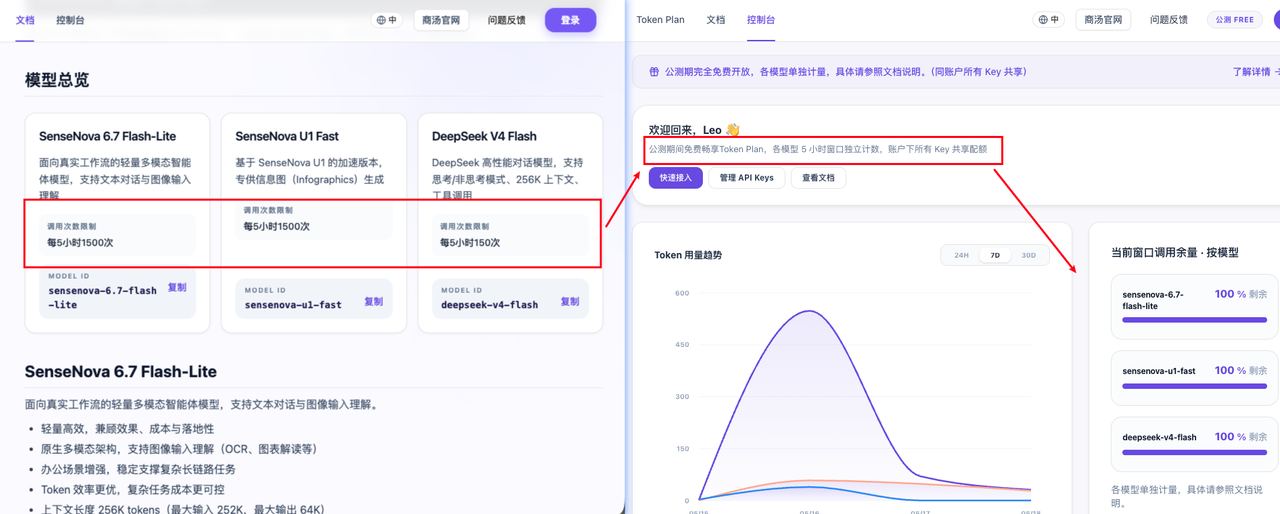Screen dimensions: 1280x514
Task: Select the 控制台 tab in the right window
Action: tap(761, 19)
